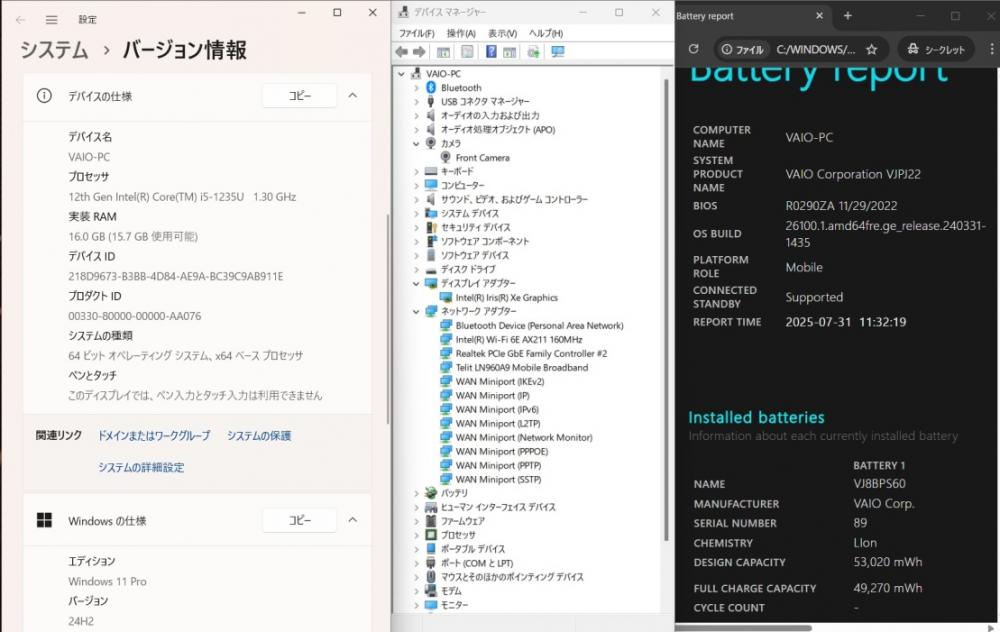The image size is (1000, 632).
Task: Expand the キーボード category
Action: click(416, 172)
